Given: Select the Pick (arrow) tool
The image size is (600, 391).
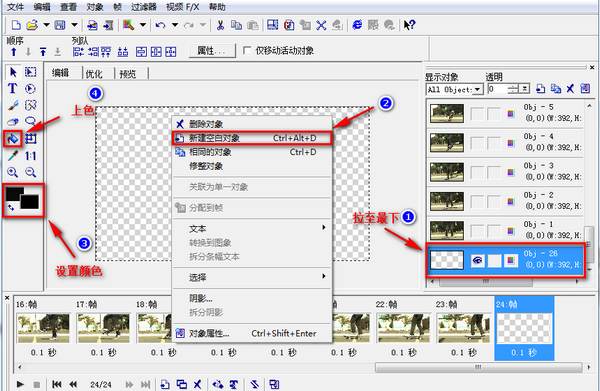Looking at the screenshot, I should 13,72.
